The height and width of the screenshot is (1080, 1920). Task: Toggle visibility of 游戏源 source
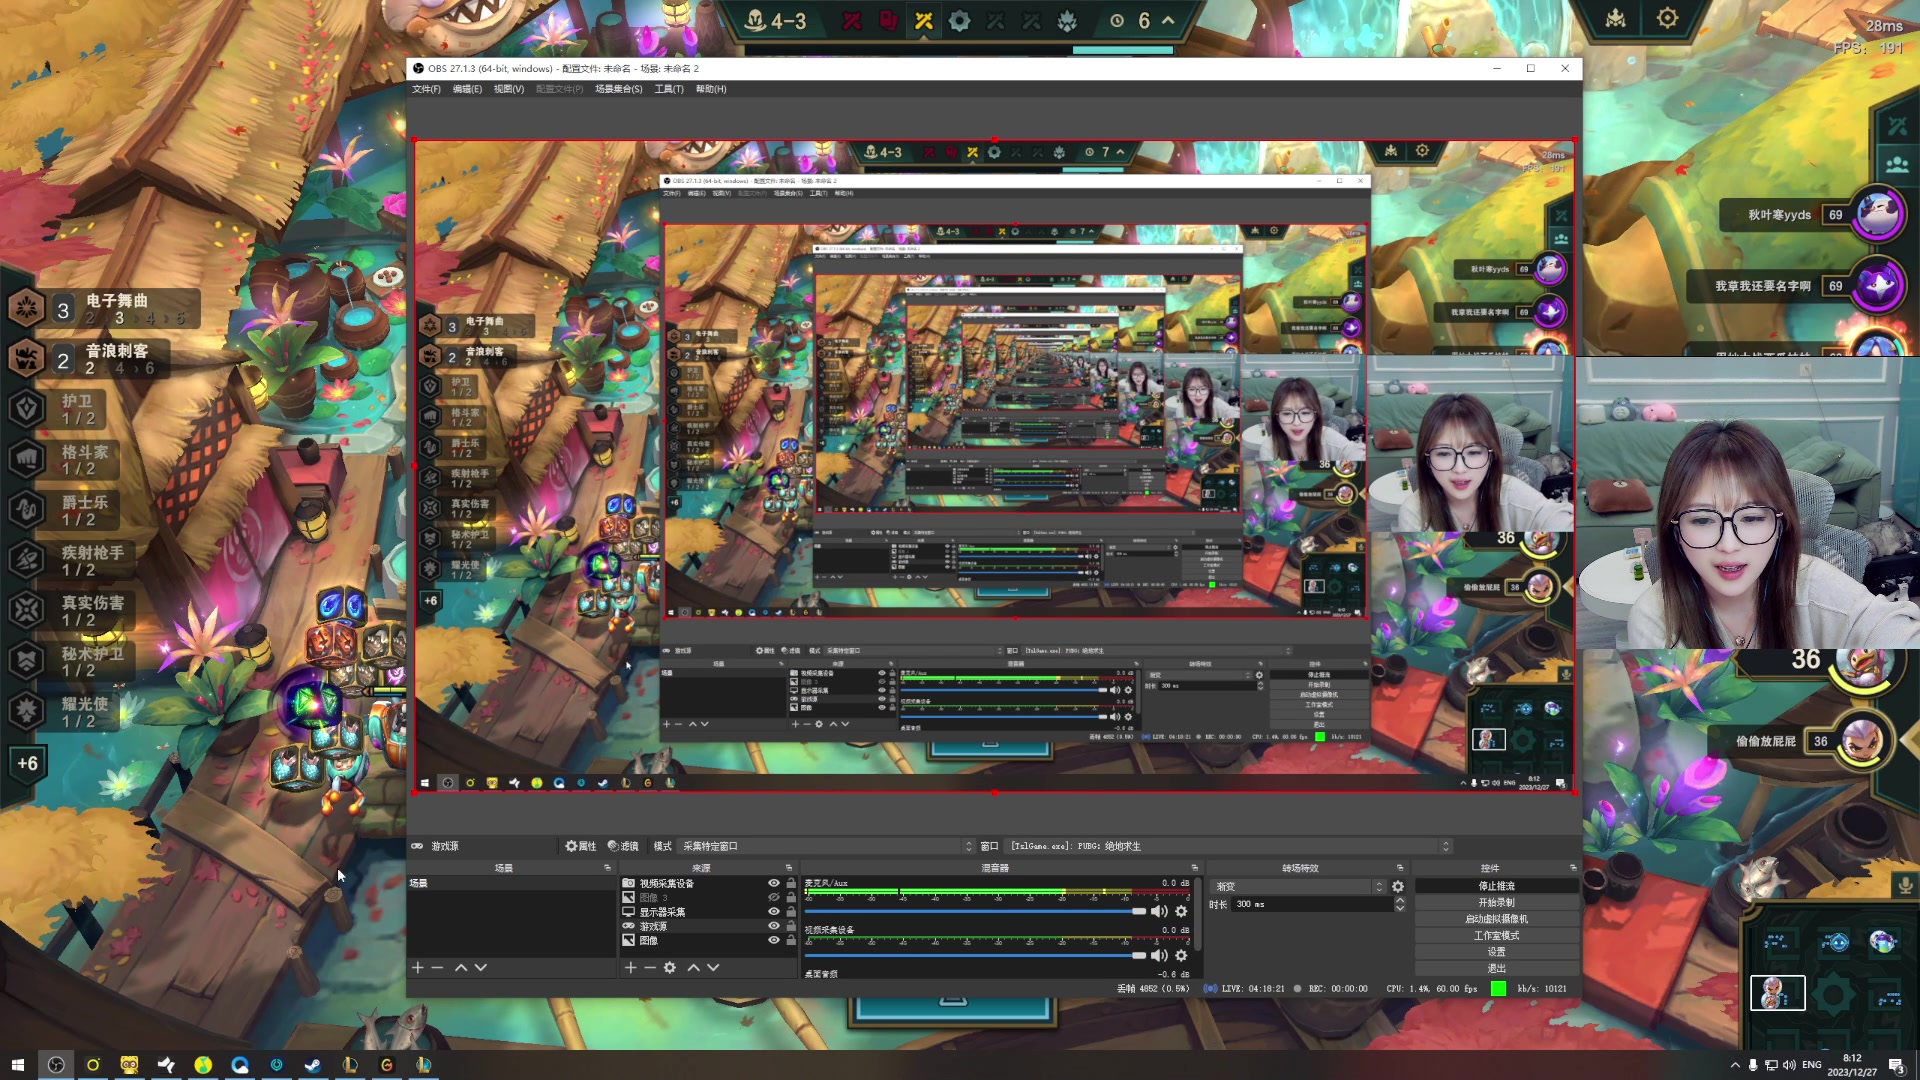(x=773, y=926)
